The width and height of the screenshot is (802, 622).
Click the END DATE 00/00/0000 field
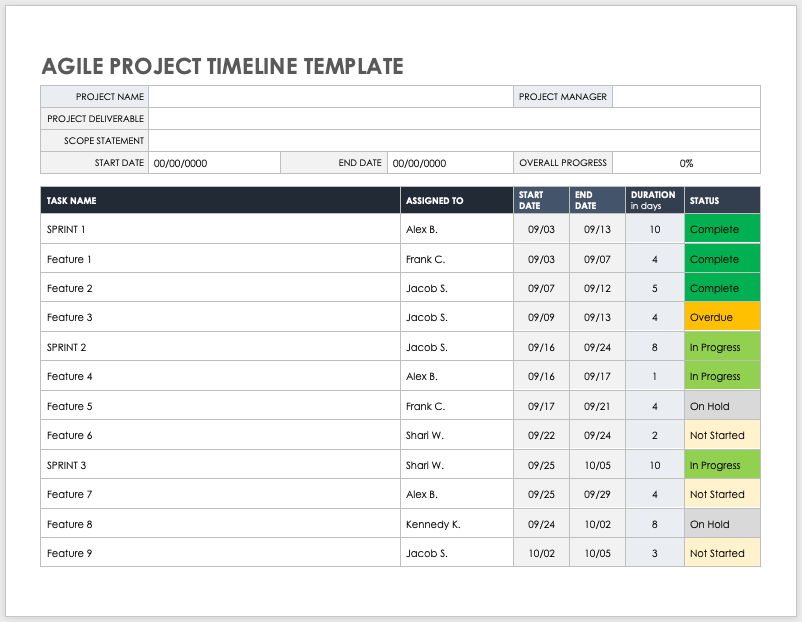(448, 162)
